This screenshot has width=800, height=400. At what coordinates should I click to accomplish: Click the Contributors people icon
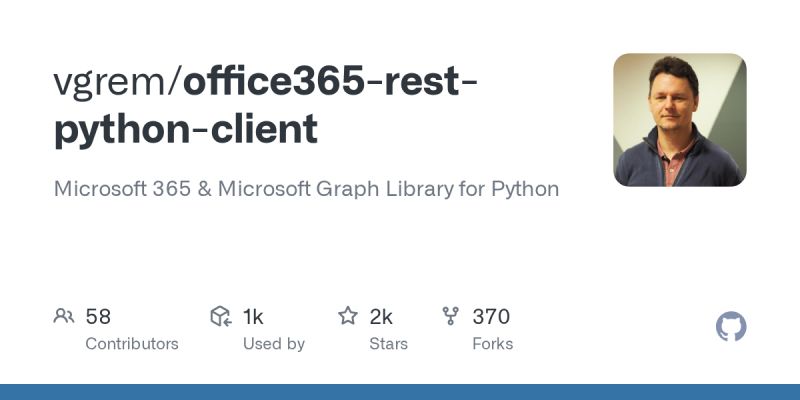click(x=64, y=317)
